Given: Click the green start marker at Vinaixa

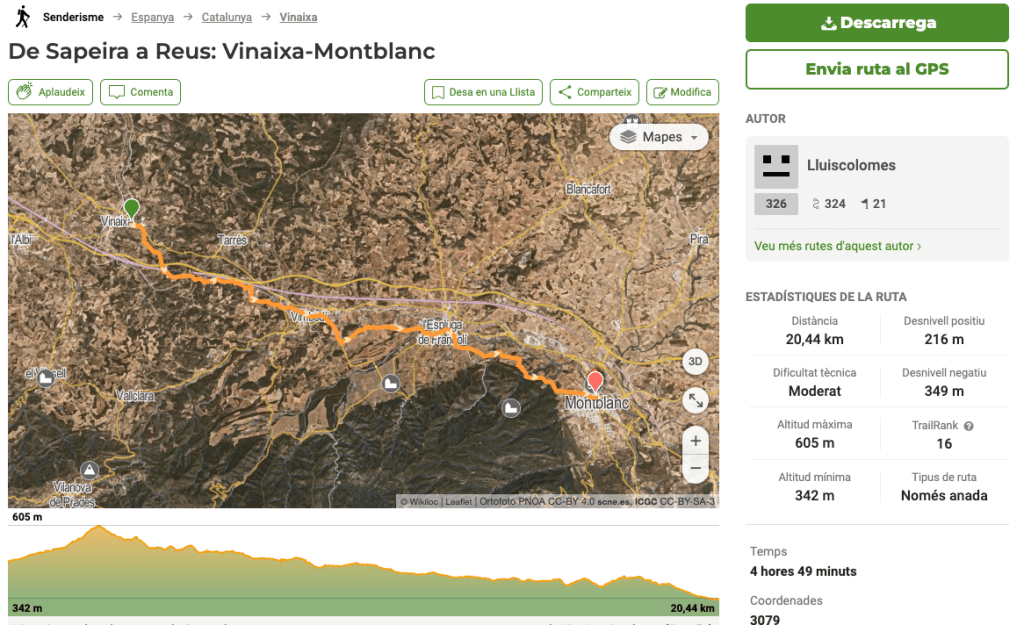Looking at the screenshot, I should (x=131, y=208).
